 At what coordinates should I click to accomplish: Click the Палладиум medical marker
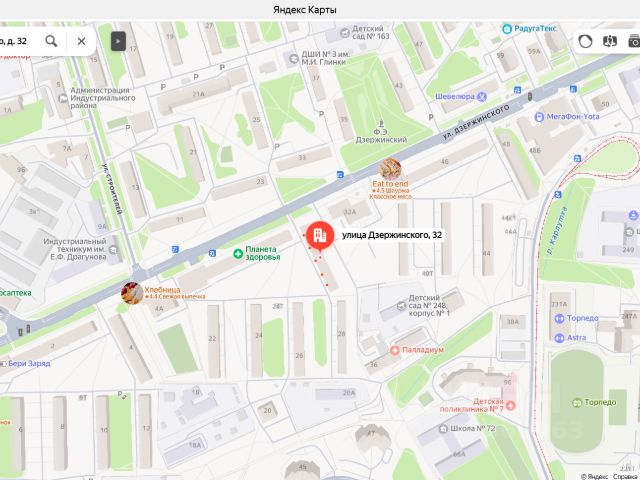tap(395, 350)
